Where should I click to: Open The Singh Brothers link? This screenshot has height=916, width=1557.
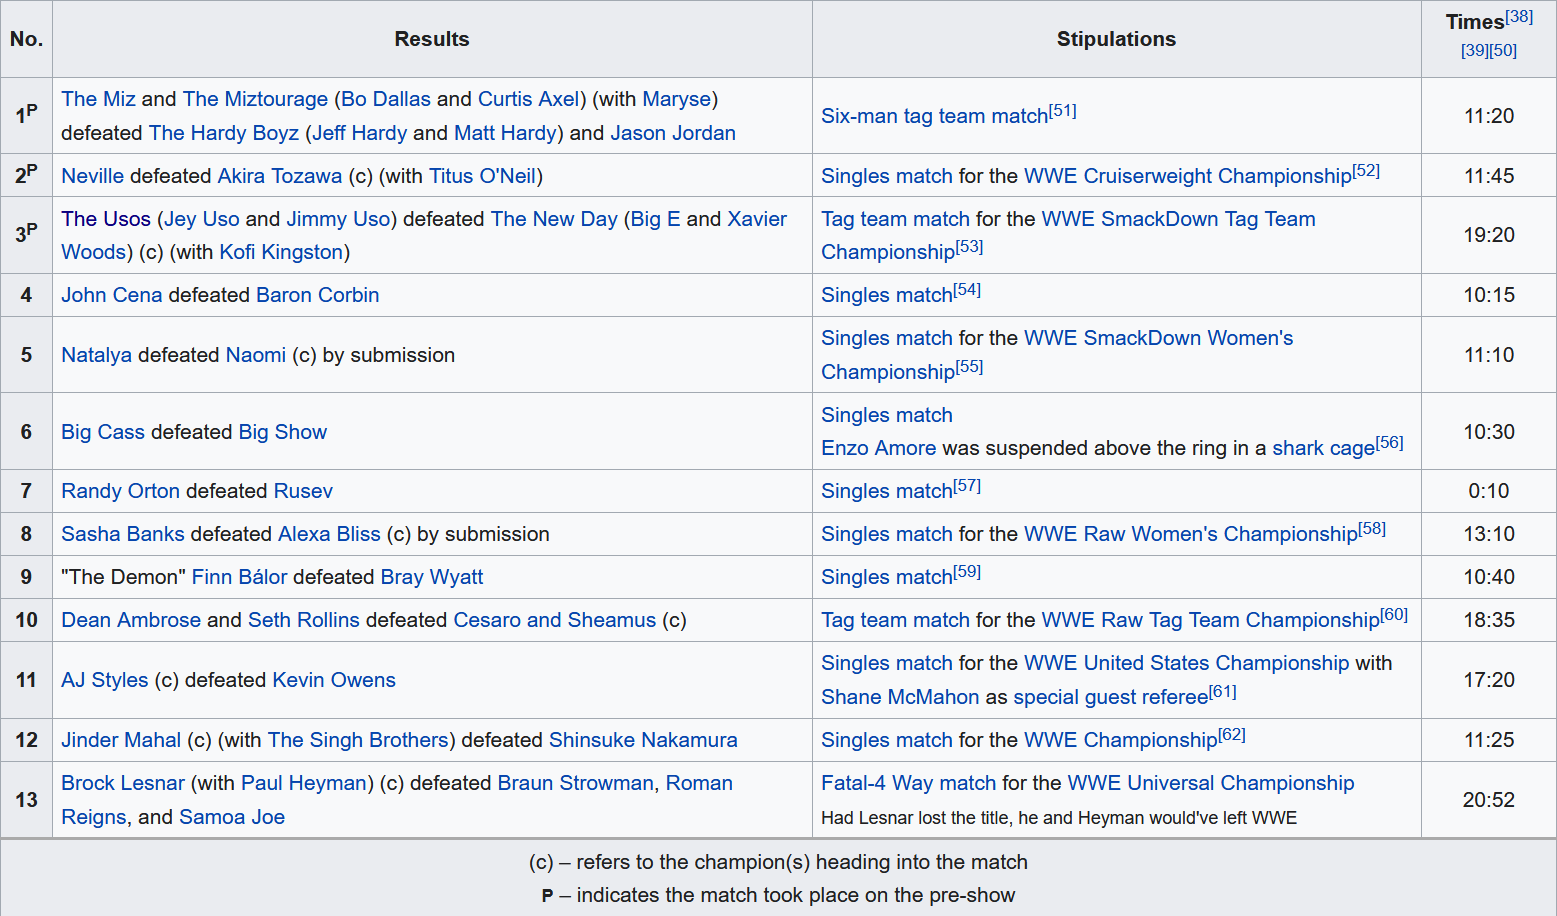358,740
